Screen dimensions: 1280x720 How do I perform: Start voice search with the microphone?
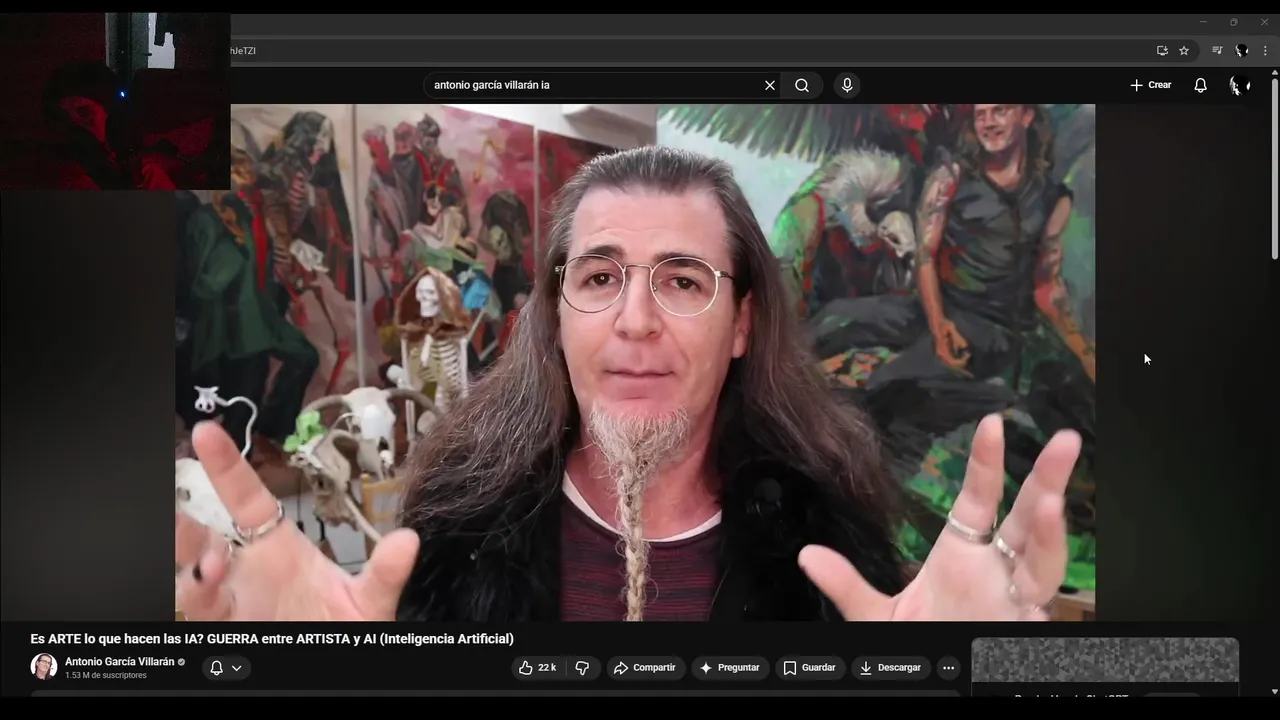click(847, 85)
